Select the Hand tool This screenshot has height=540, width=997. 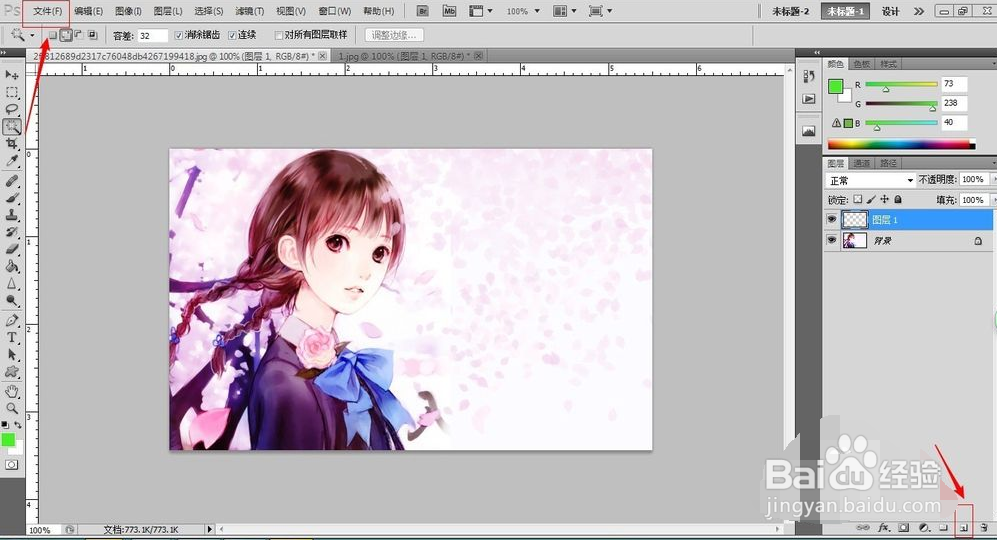11,391
